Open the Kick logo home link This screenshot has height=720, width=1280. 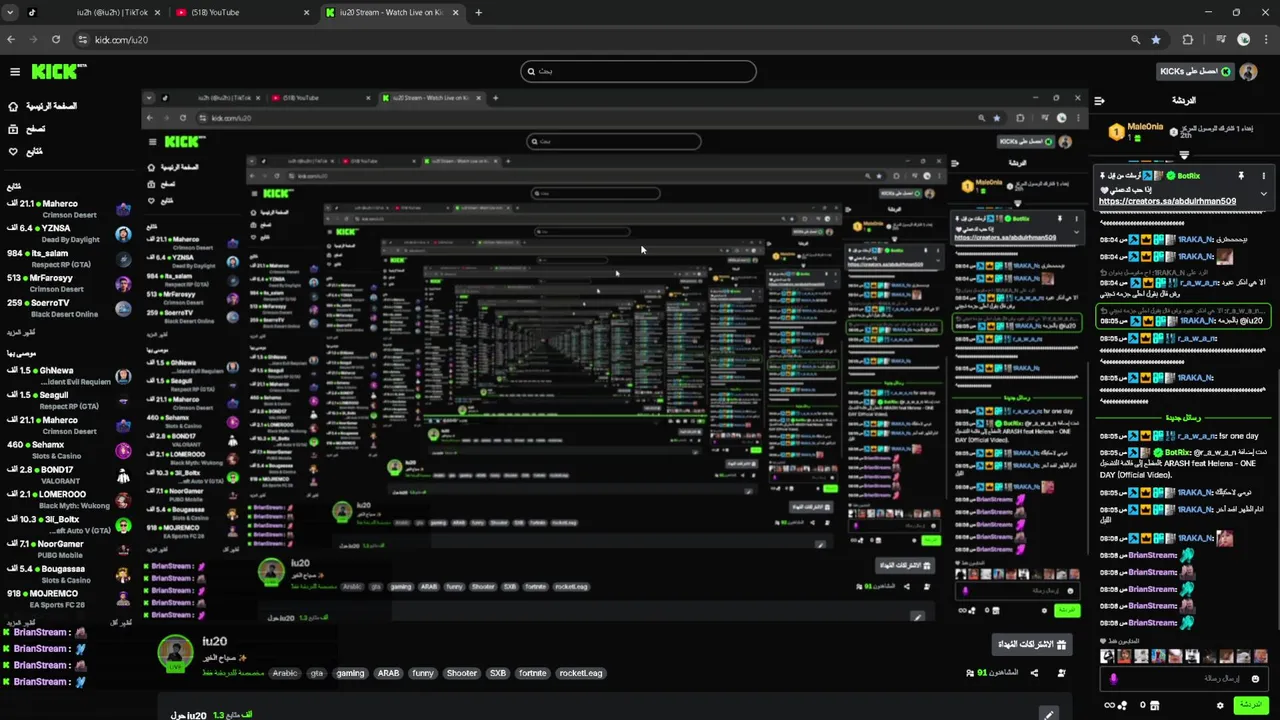tap(58, 72)
